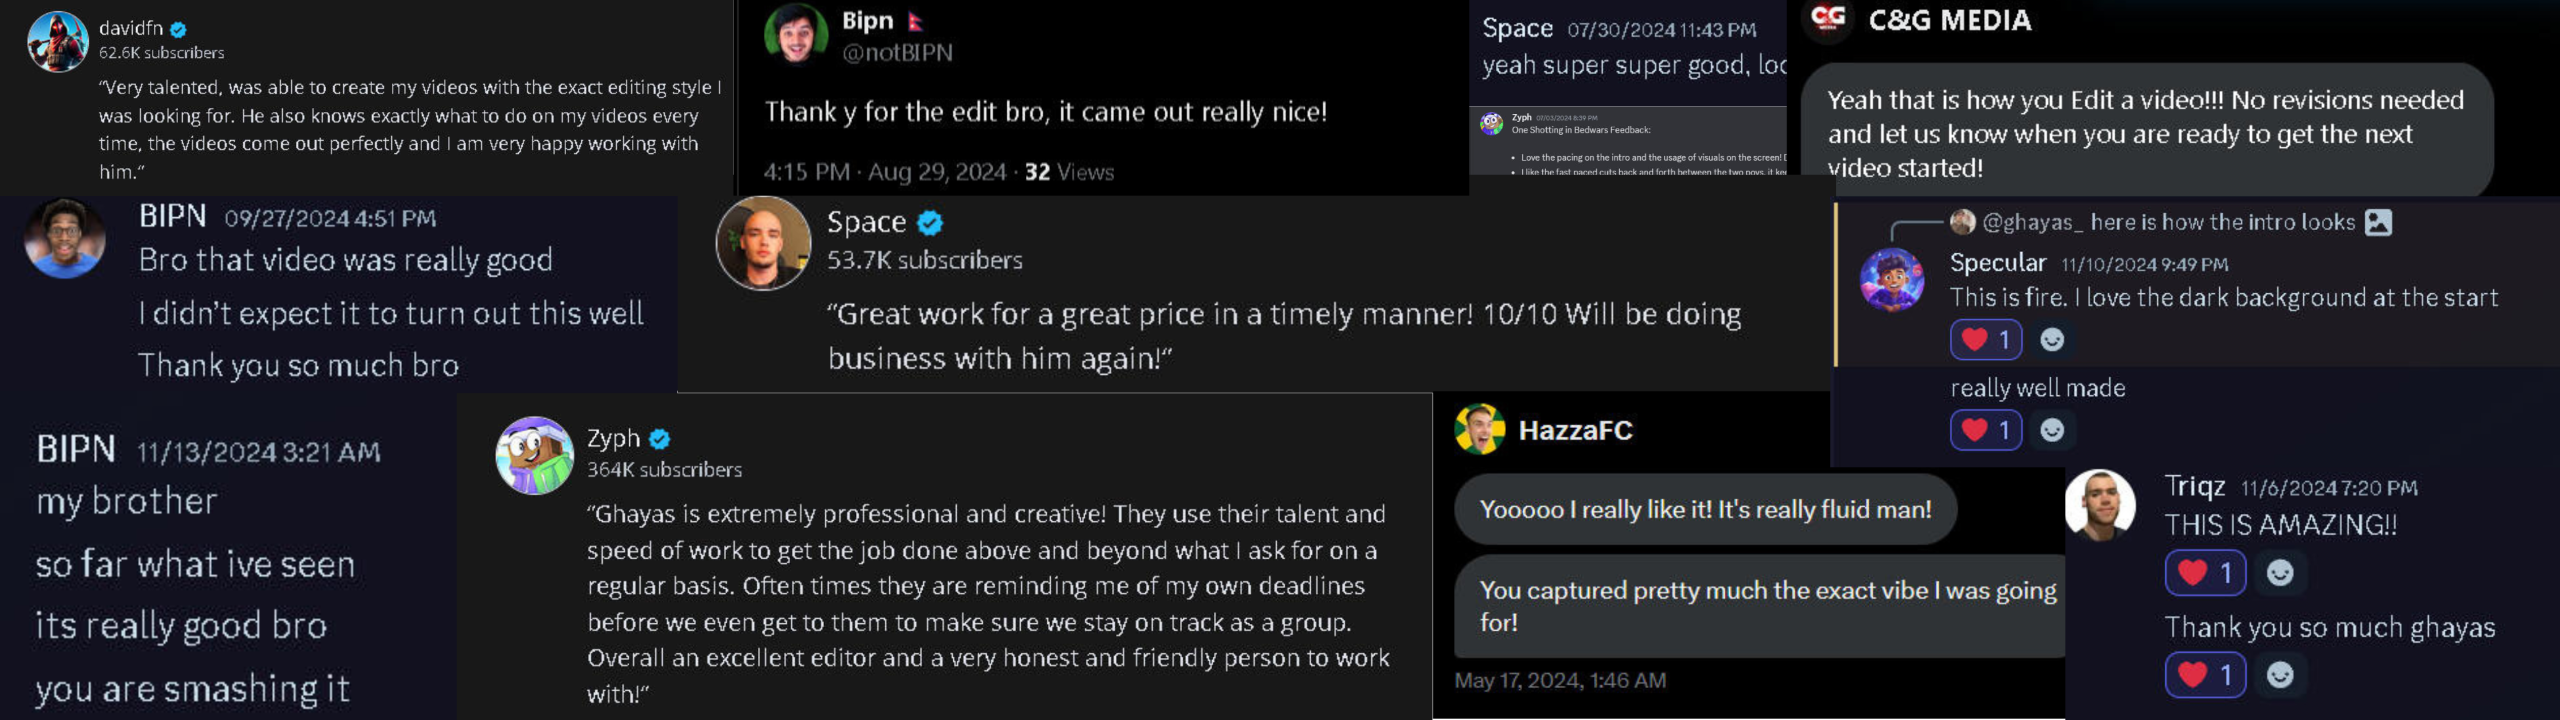Click the C&G MEDIA logo icon
2560x720 pixels.
click(x=1828, y=18)
